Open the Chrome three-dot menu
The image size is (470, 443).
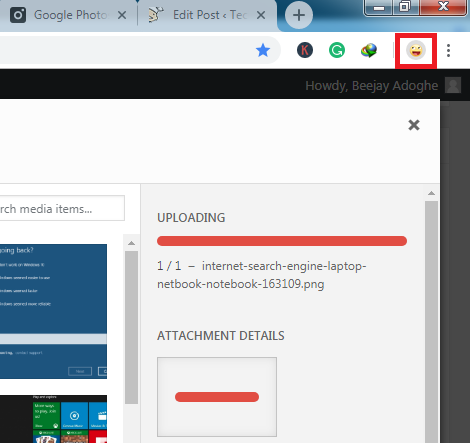pos(448,51)
